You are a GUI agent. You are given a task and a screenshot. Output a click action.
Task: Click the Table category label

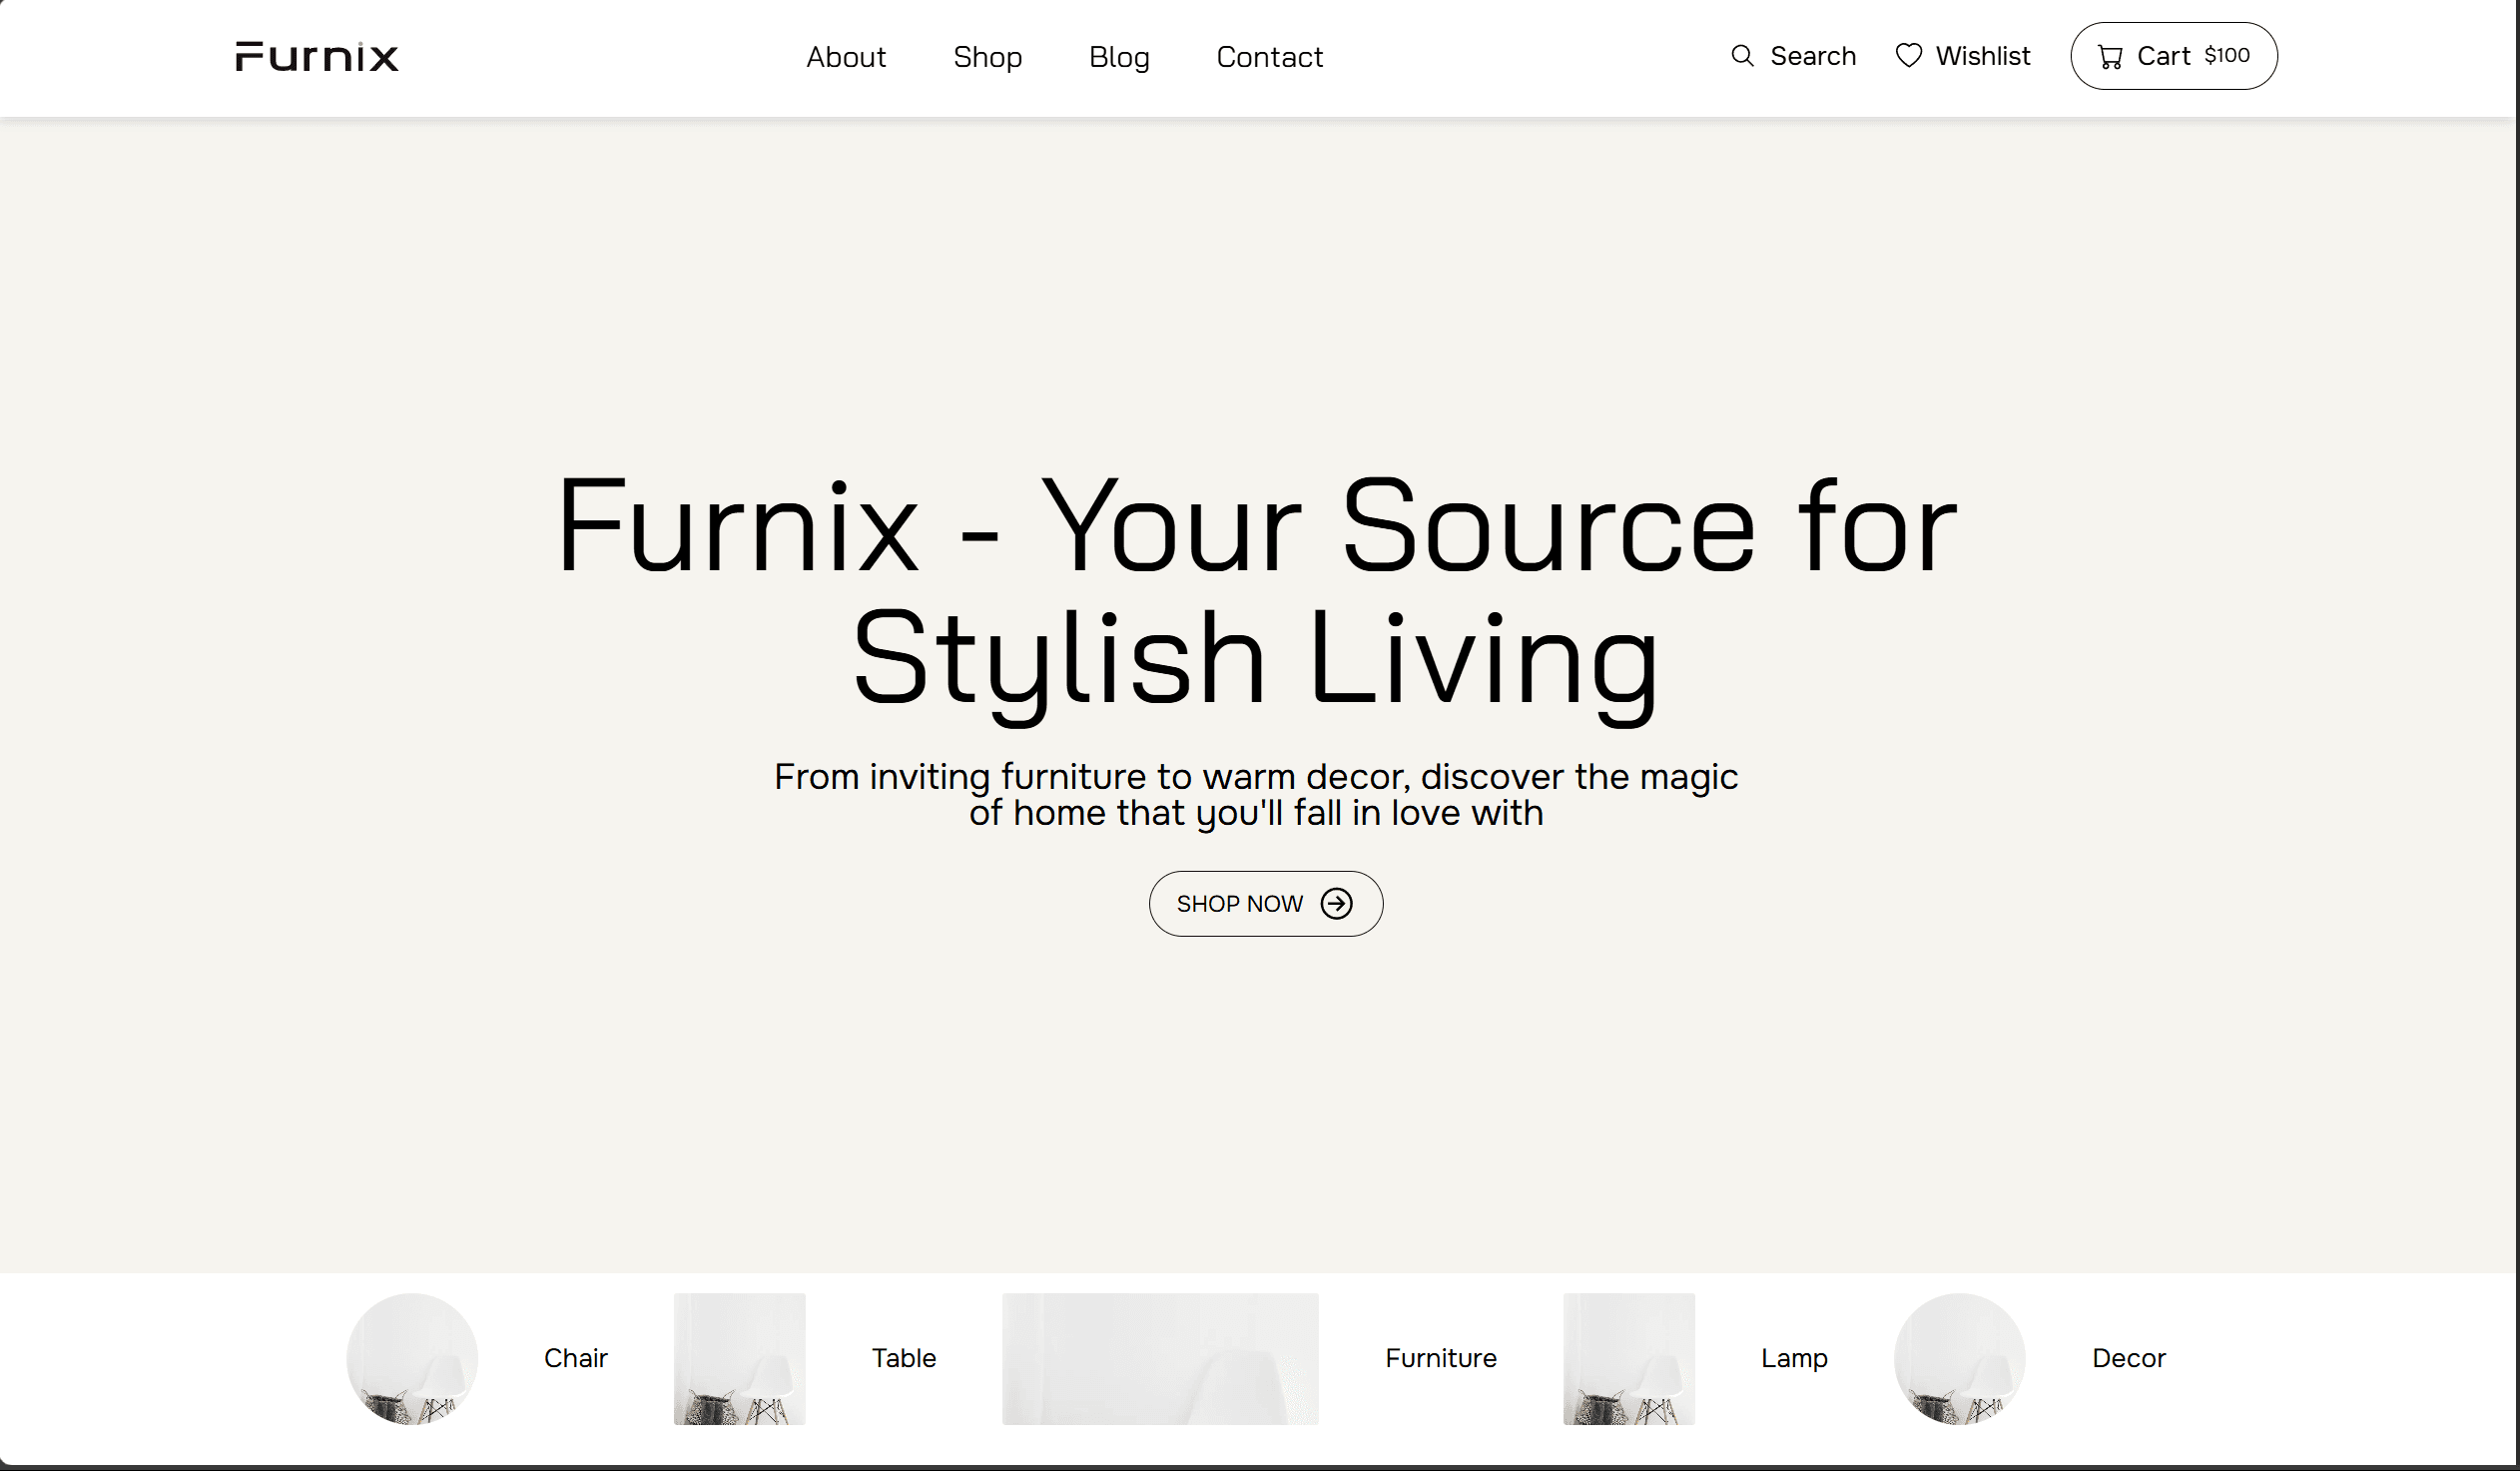[x=903, y=1358]
